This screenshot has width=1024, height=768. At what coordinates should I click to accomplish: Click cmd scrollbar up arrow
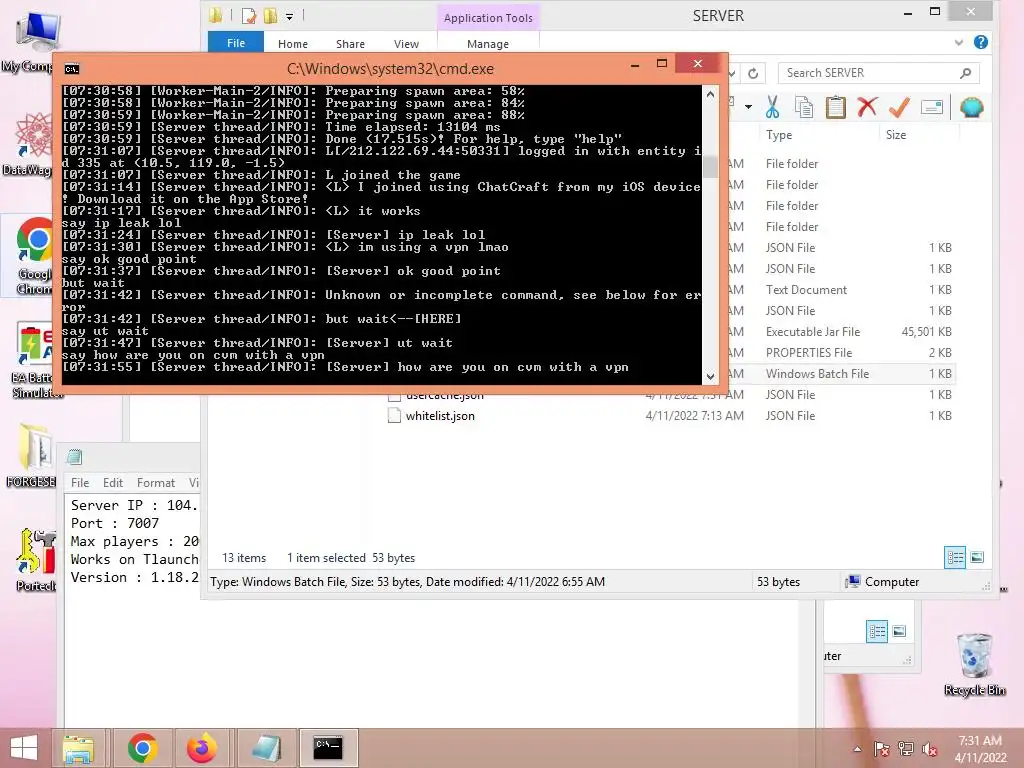(710, 93)
